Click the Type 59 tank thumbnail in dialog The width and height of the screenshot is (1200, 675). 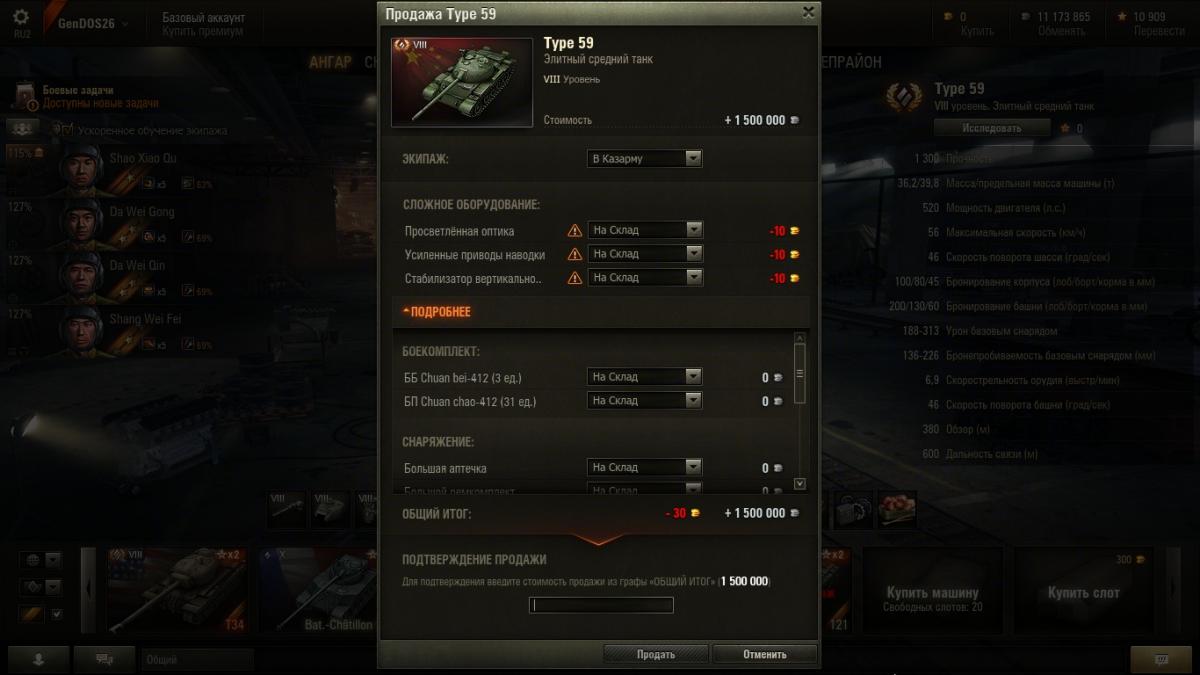coord(462,82)
